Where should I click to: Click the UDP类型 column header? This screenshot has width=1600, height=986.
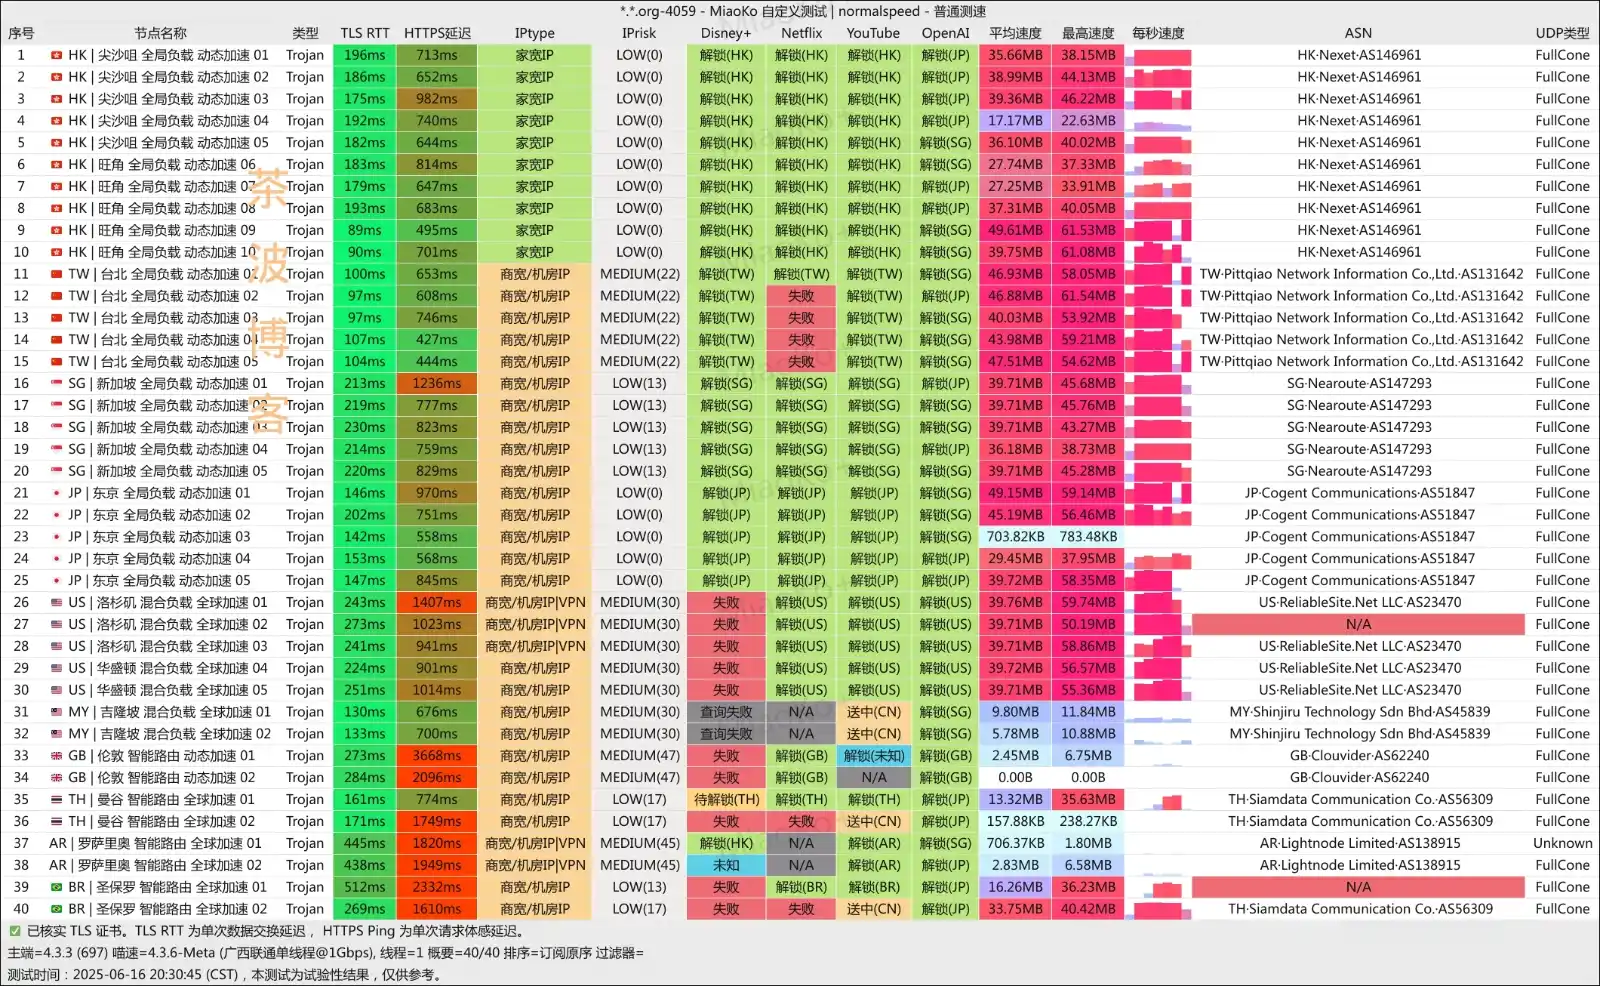[x=1562, y=33]
